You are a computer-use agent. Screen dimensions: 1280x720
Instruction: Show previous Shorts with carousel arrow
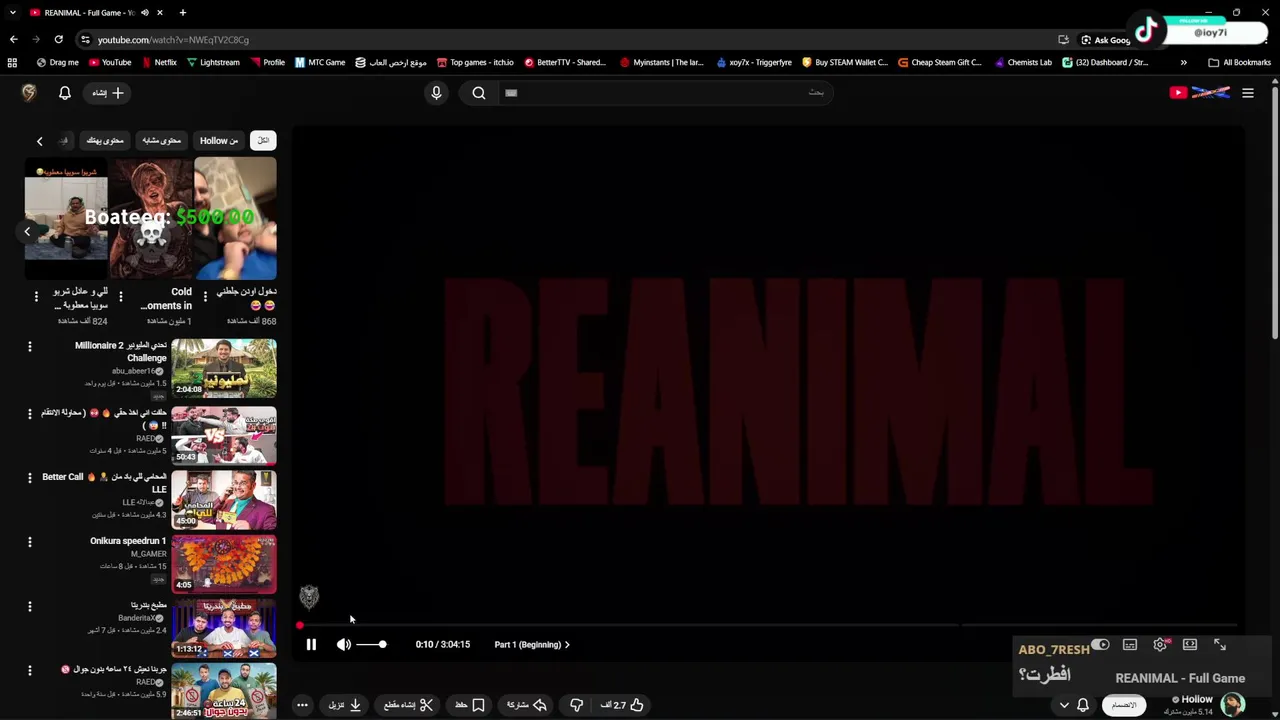pyautogui.click(x=27, y=231)
